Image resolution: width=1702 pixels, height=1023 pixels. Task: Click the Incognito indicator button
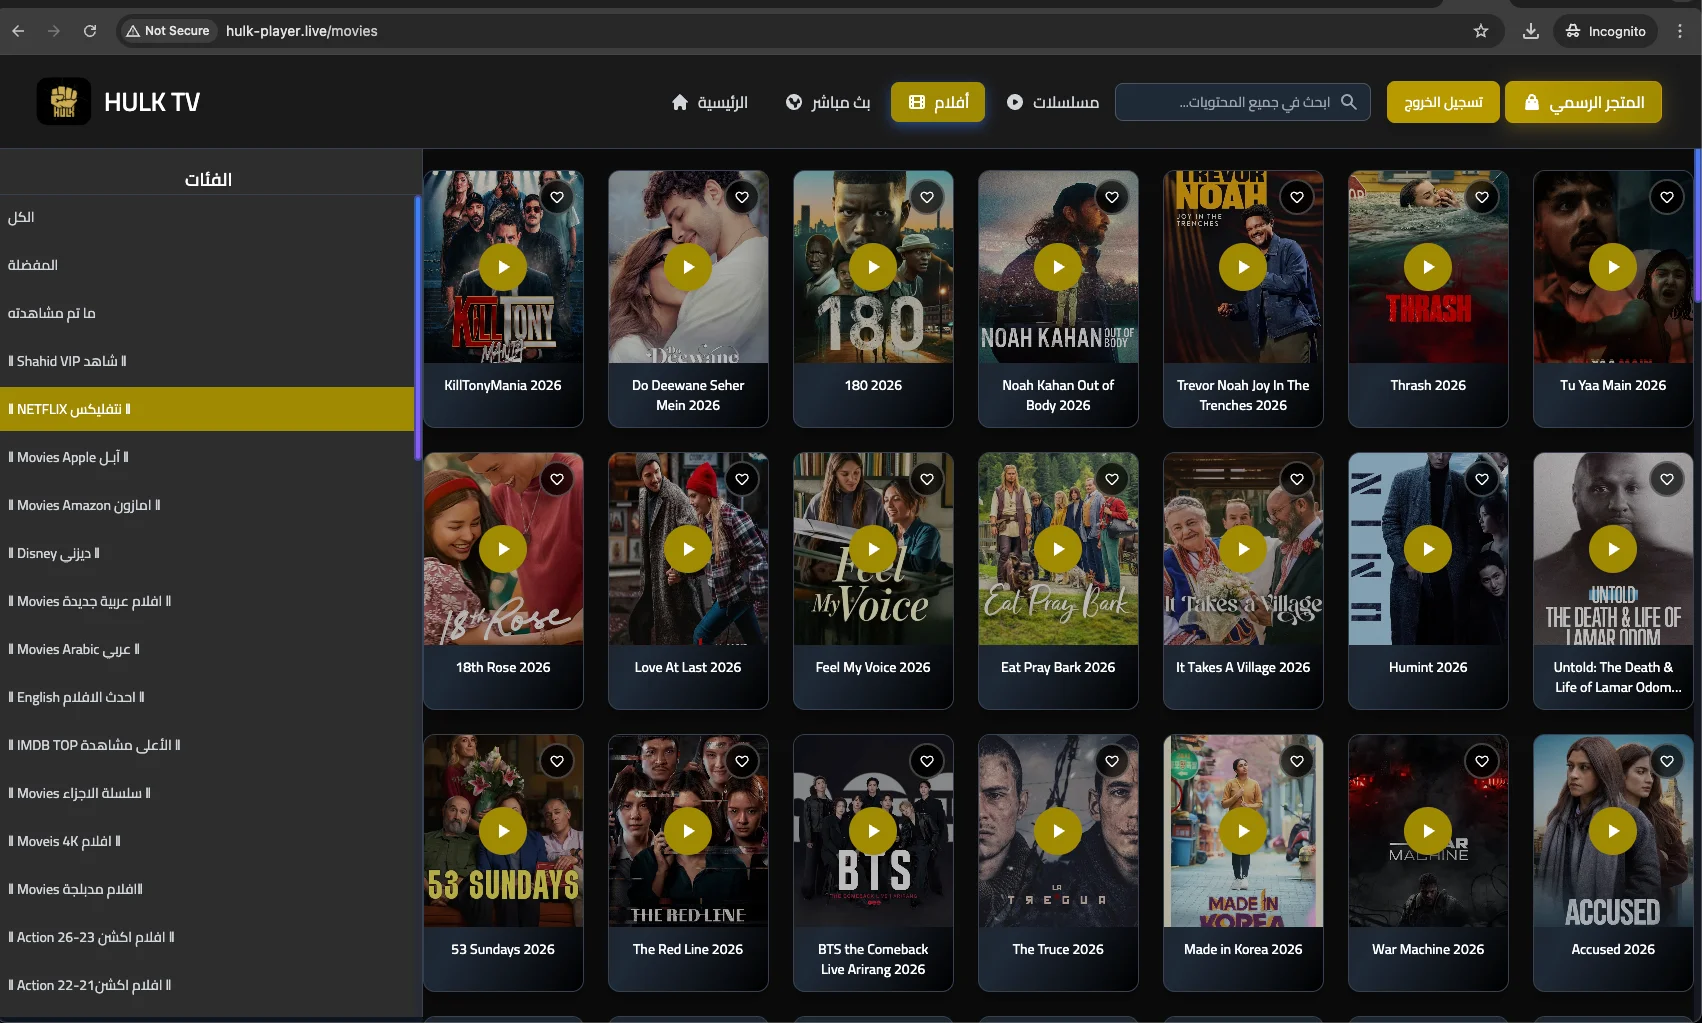1605,31
